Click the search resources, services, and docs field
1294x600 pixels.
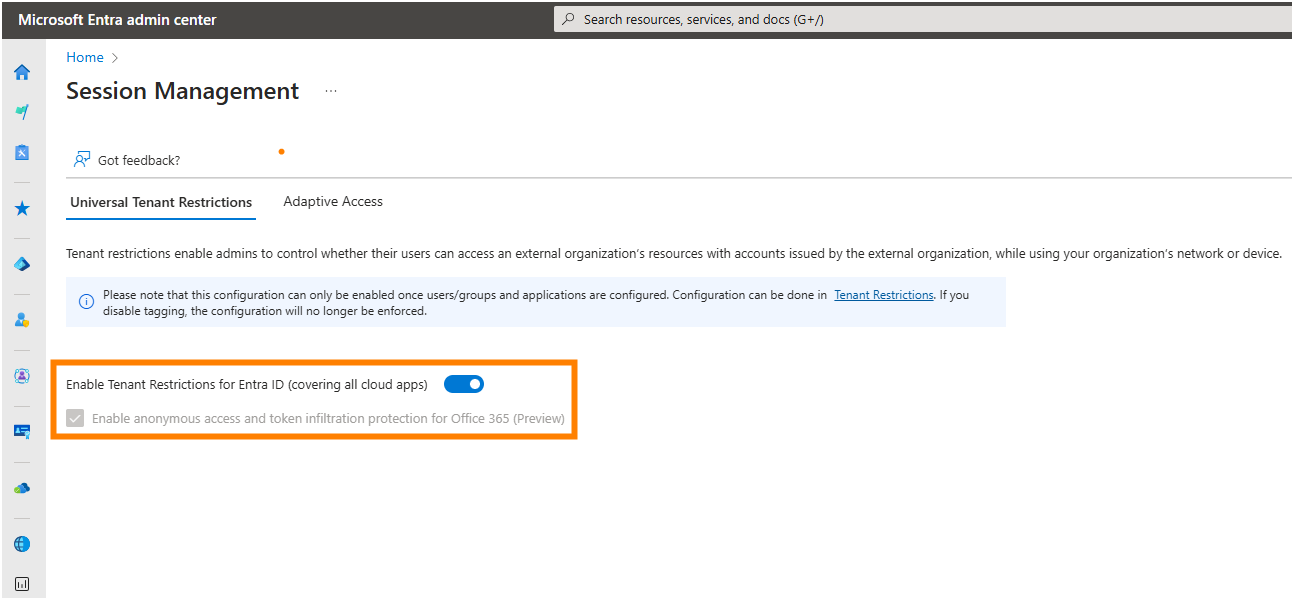click(923, 19)
